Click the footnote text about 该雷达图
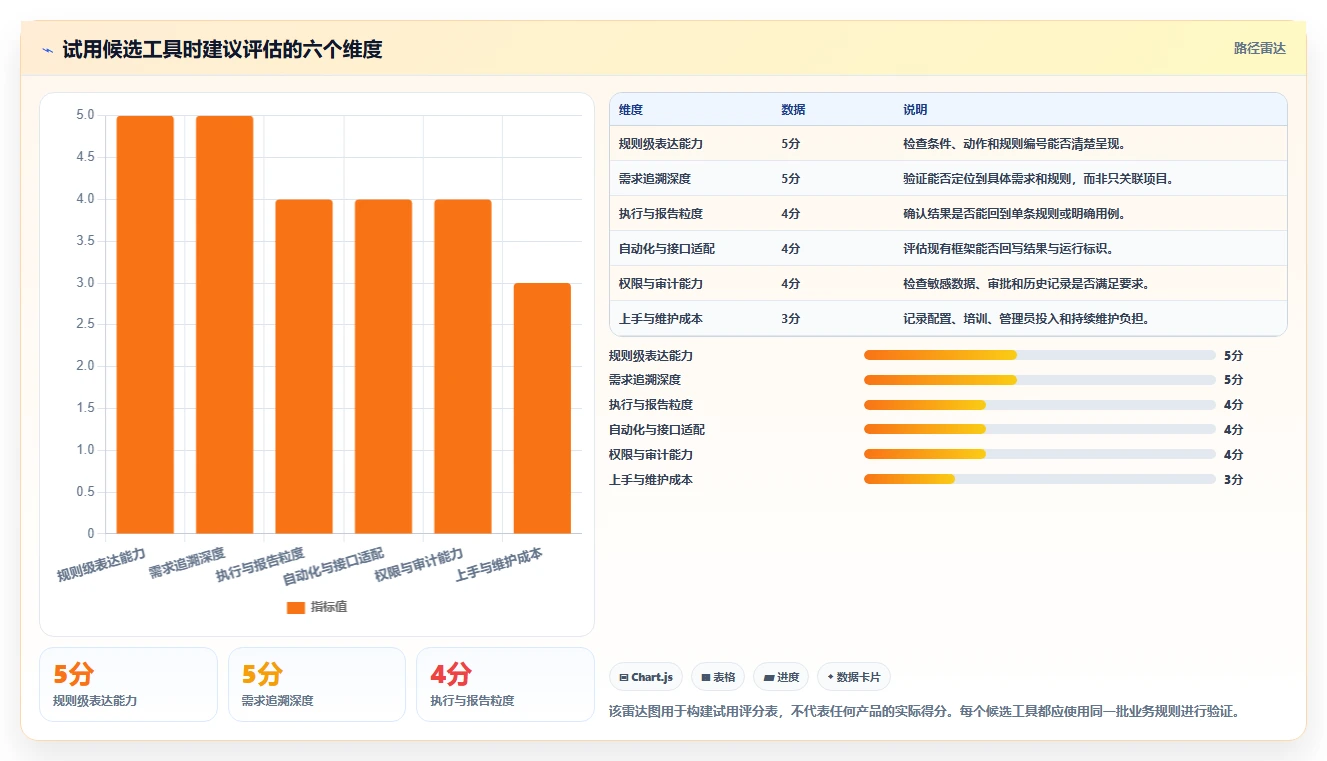 tap(925, 712)
